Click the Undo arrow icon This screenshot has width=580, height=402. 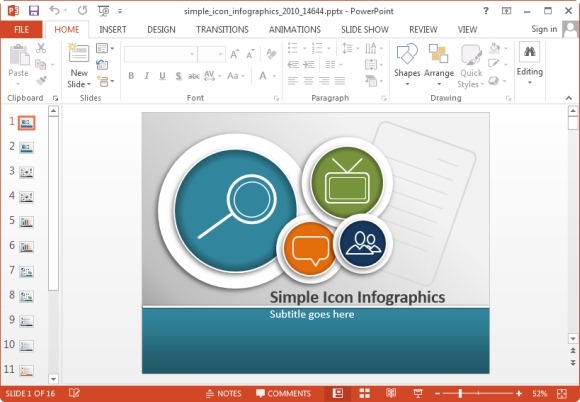point(55,11)
